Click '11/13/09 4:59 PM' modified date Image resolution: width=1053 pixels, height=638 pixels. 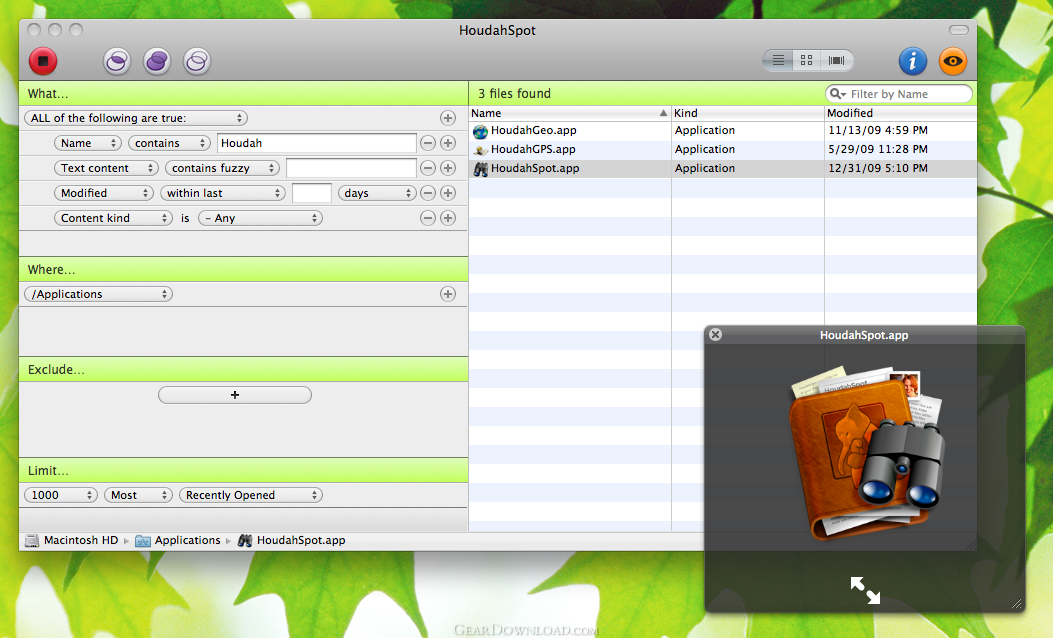[x=878, y=130]
